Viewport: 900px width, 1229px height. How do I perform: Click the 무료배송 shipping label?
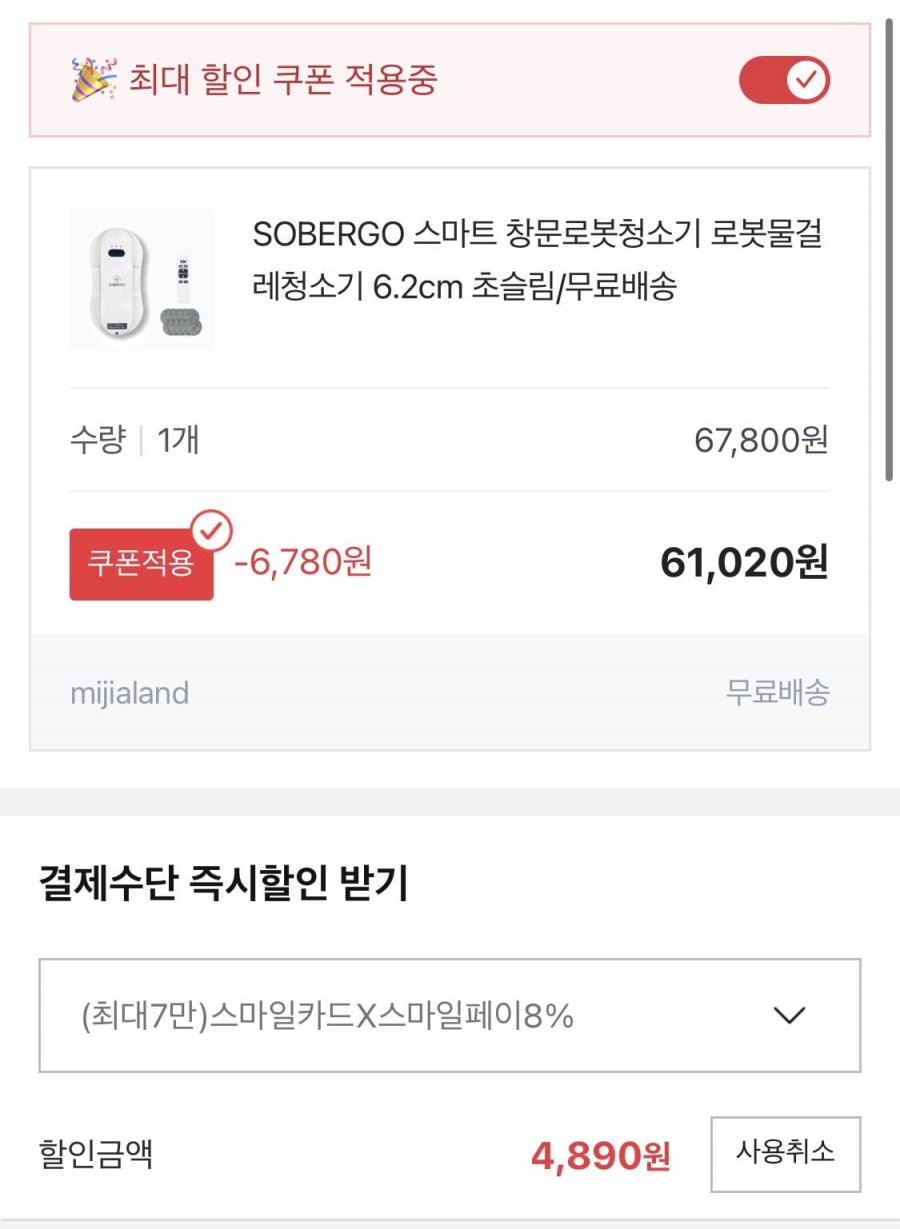(777, 693)
